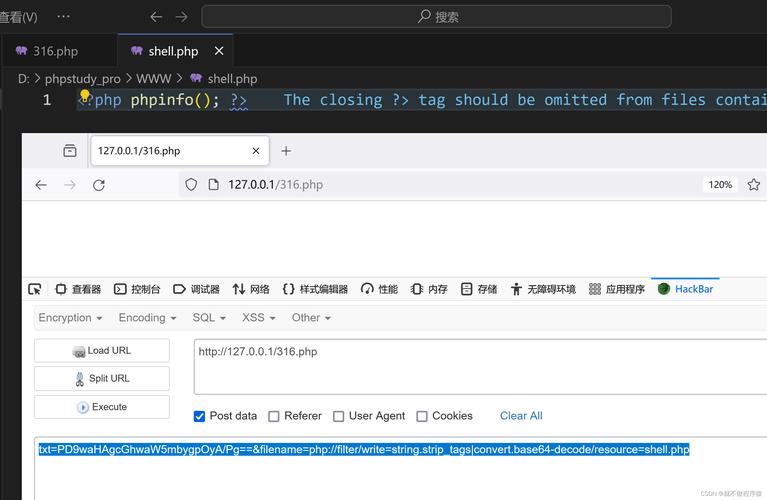The width and height of the screenshot is (767, 500).
Task: Close the 127.0.0.1/316.php browser tab
Action: click(256, 151)
